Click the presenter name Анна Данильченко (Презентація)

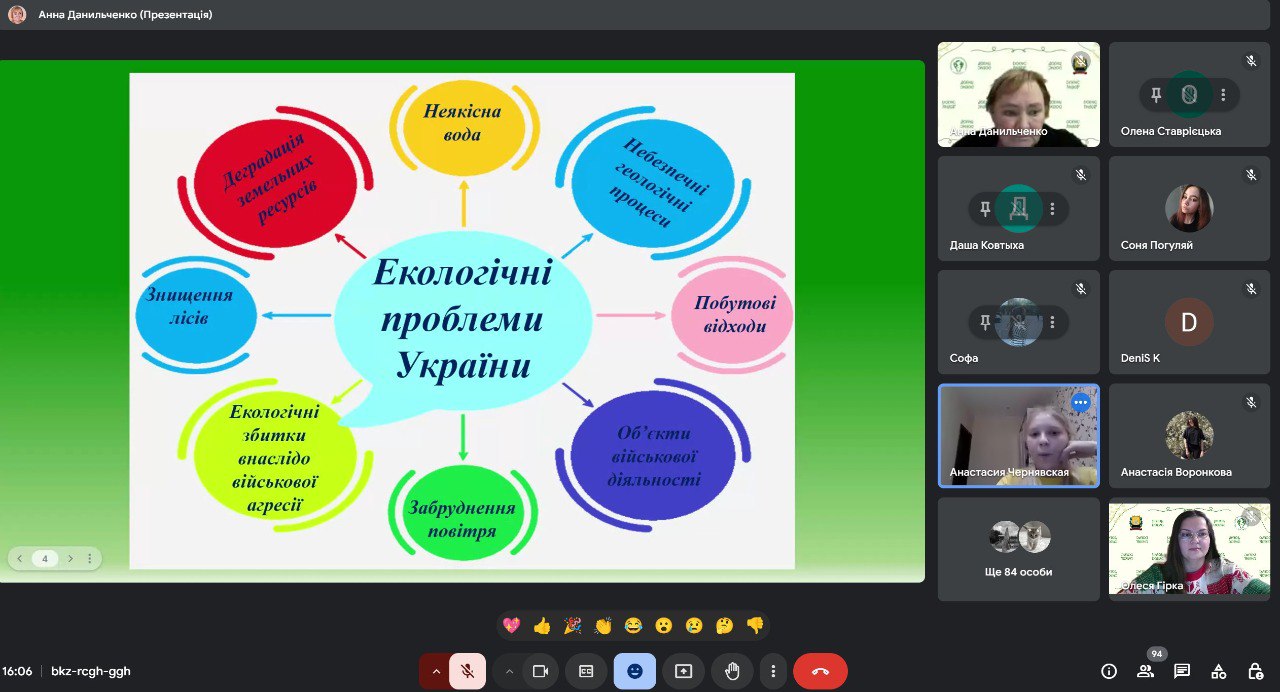(125, 15)
